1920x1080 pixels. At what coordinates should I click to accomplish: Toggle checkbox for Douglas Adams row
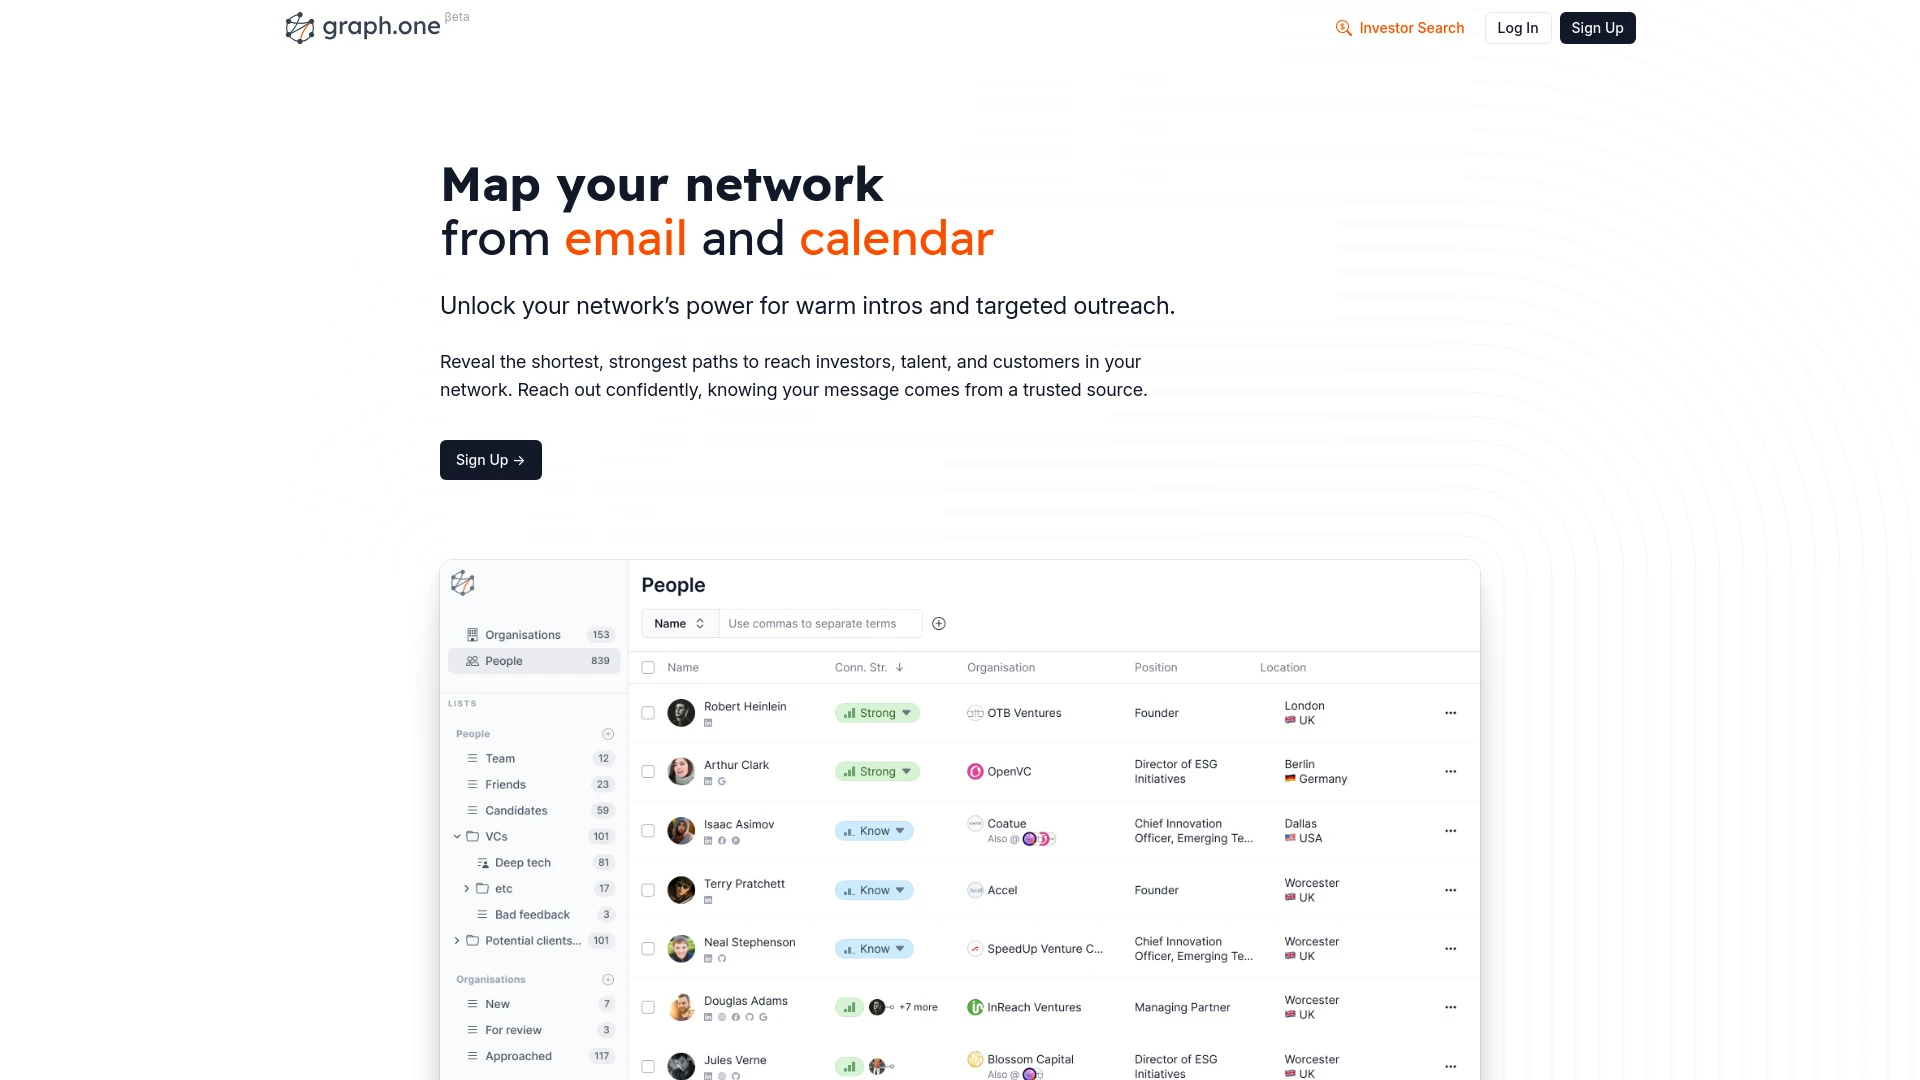pos(647,1007)
